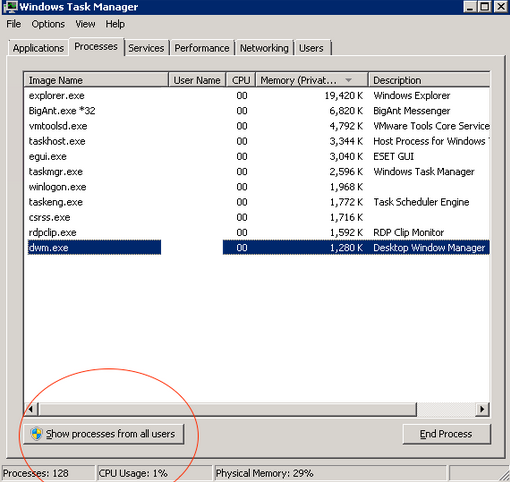Image resolution: width=510 pixels, height=482 pixels.
Task: Click the CPU Usage: 1% status entry
Action: pyautogui.click(x=155, y=473)
